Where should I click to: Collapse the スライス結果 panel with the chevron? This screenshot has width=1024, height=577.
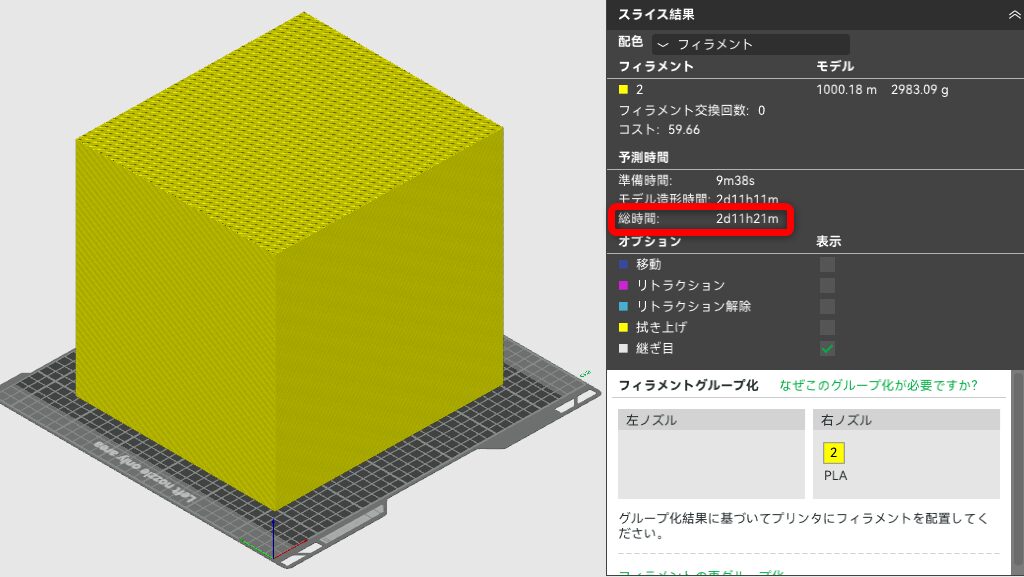pyautogui.click(x=1014, y=14)
